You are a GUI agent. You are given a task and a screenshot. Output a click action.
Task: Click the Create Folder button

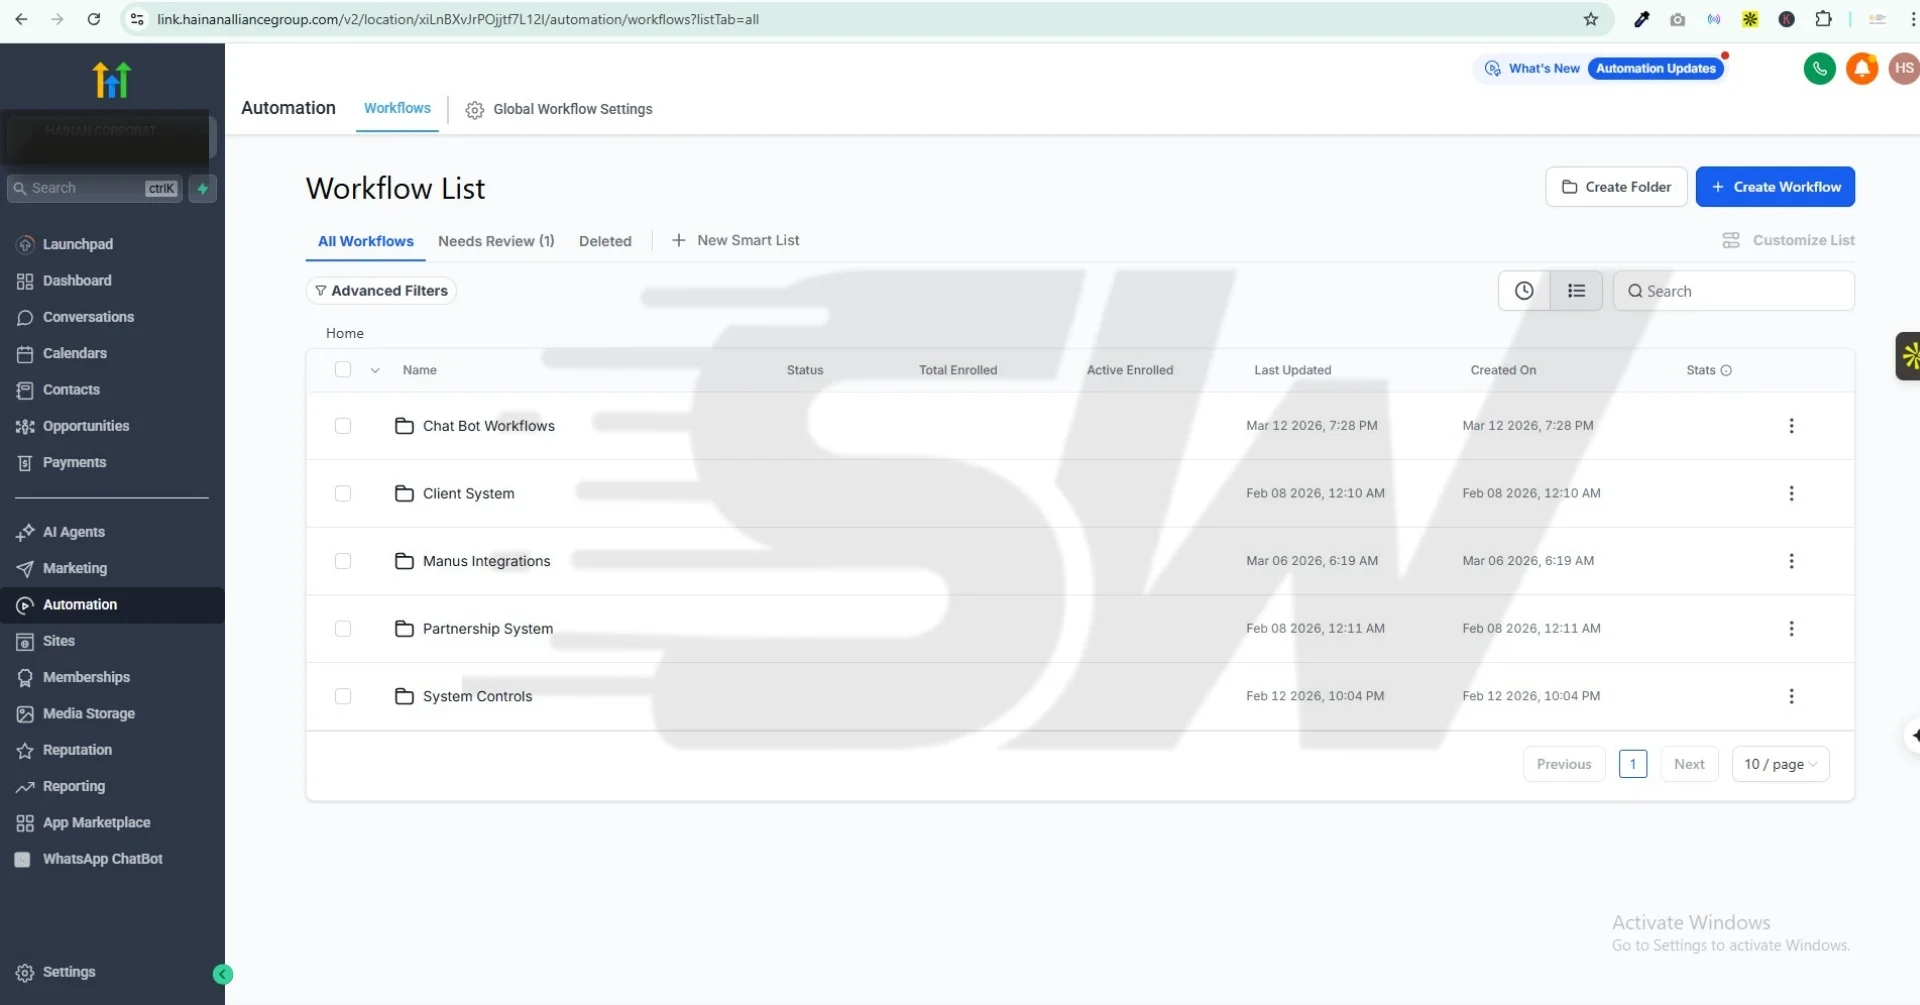[x=1616, y=187]
